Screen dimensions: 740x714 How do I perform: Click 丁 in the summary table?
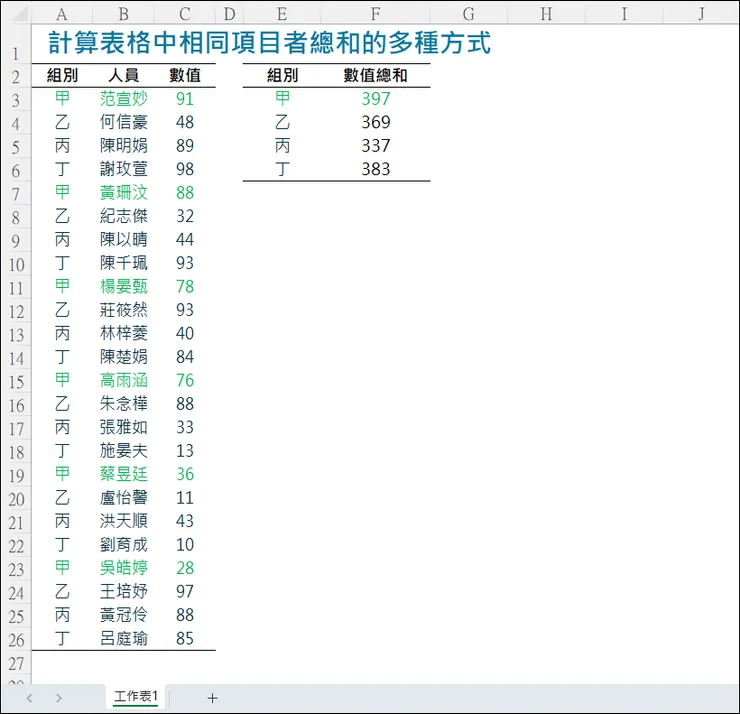coord(282,169)
